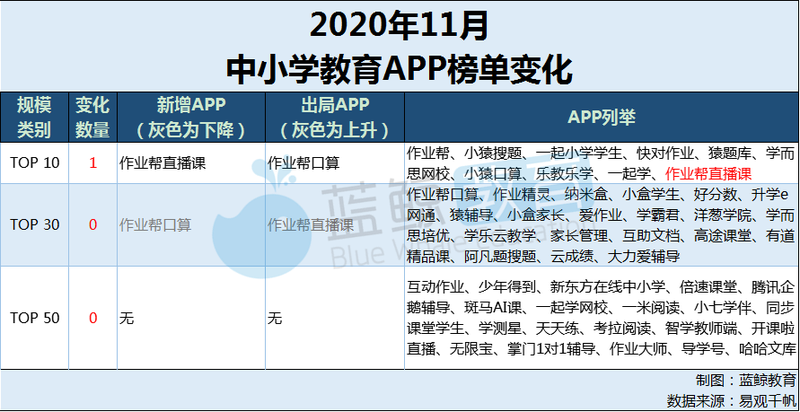
Task: Select 作业精灵 in the TOP 30 list
Action: (x=521, y=194)
